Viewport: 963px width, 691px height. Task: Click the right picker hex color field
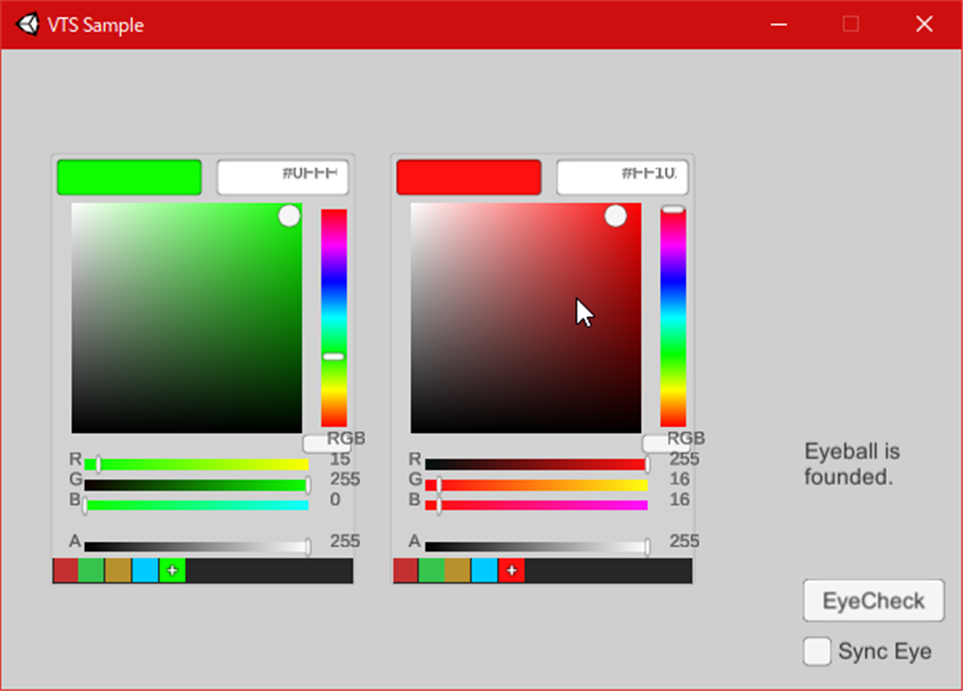pos(622,177)
